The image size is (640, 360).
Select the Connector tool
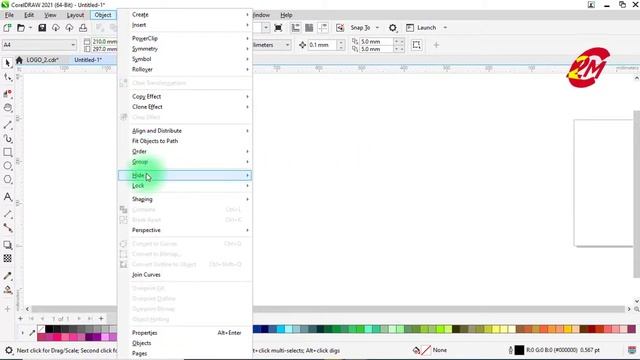pos(7,228)
